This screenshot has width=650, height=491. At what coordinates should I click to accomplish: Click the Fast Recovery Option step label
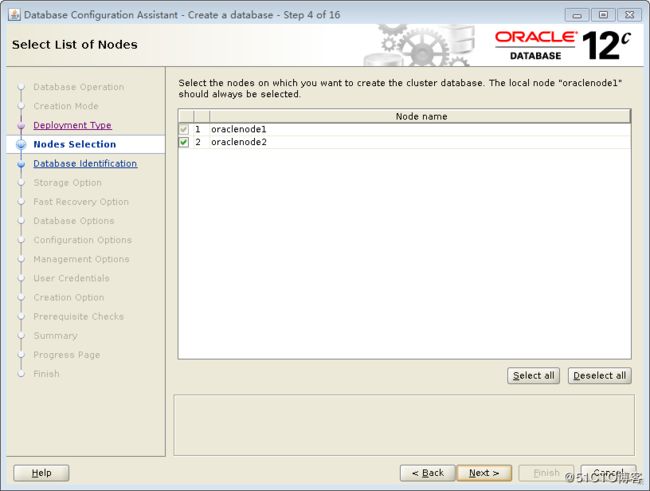[81, 202]
